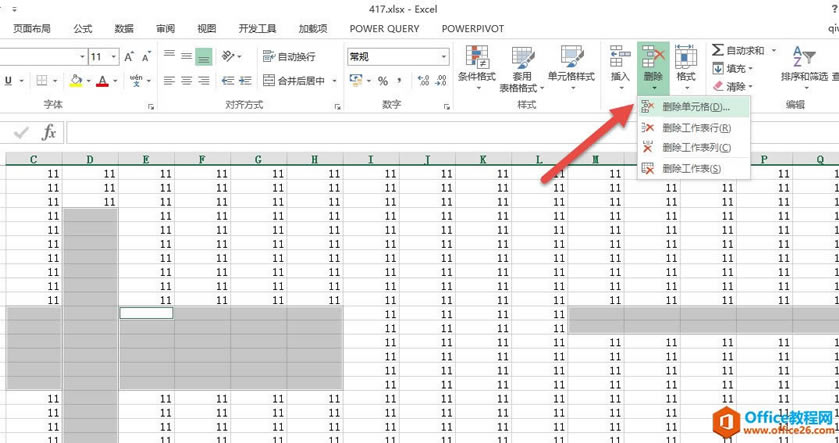Image resolution: width=839 pixels, height=443 pixels.
Task: Click the increase font size icon
Action: (131, 57)
